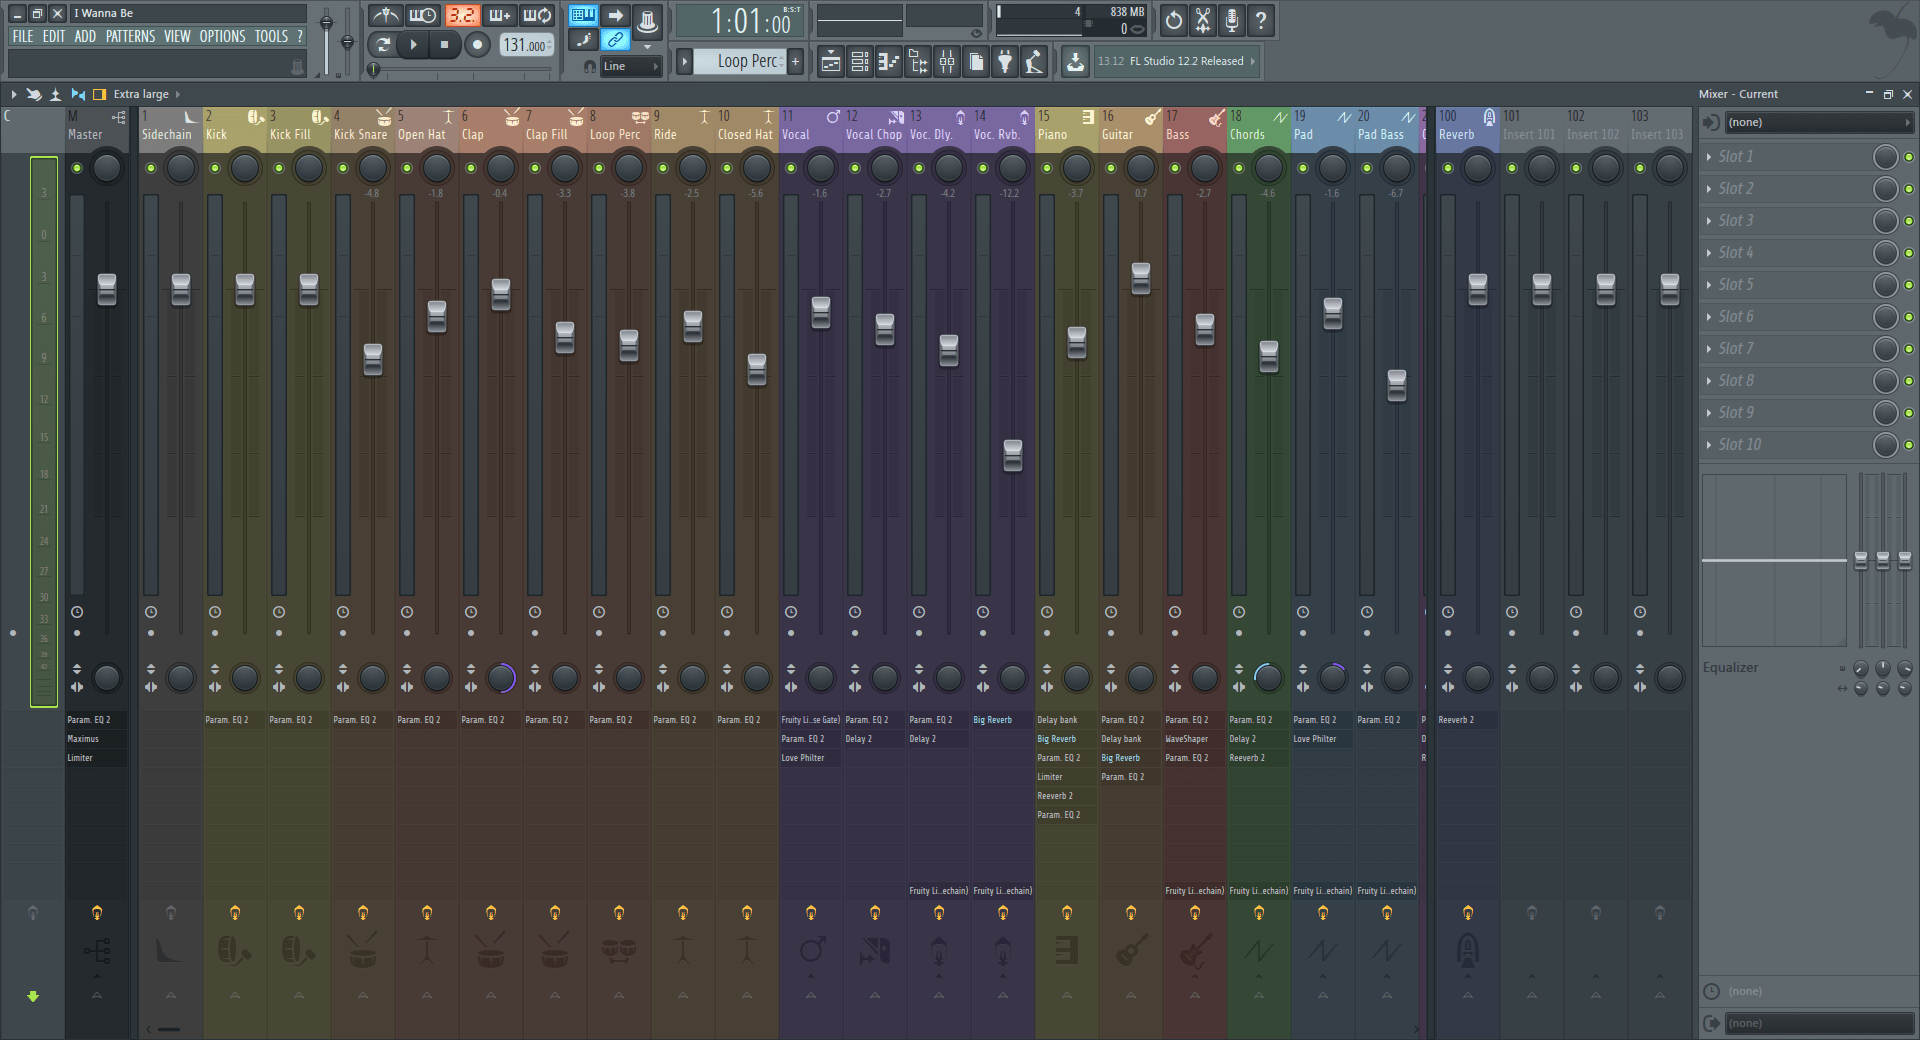Screen dimensions: 1920x1040
Task: Toggle Slot 5 enable LED
Action: click(1909, 285)
